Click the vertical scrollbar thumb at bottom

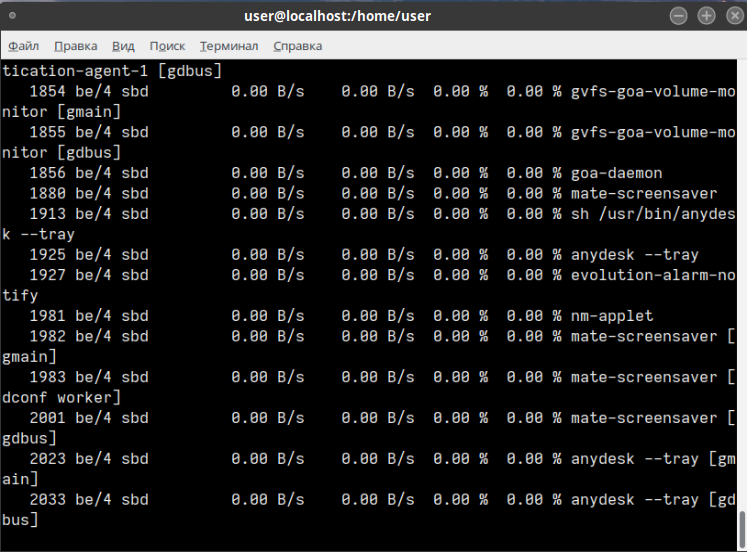(741, 526)
